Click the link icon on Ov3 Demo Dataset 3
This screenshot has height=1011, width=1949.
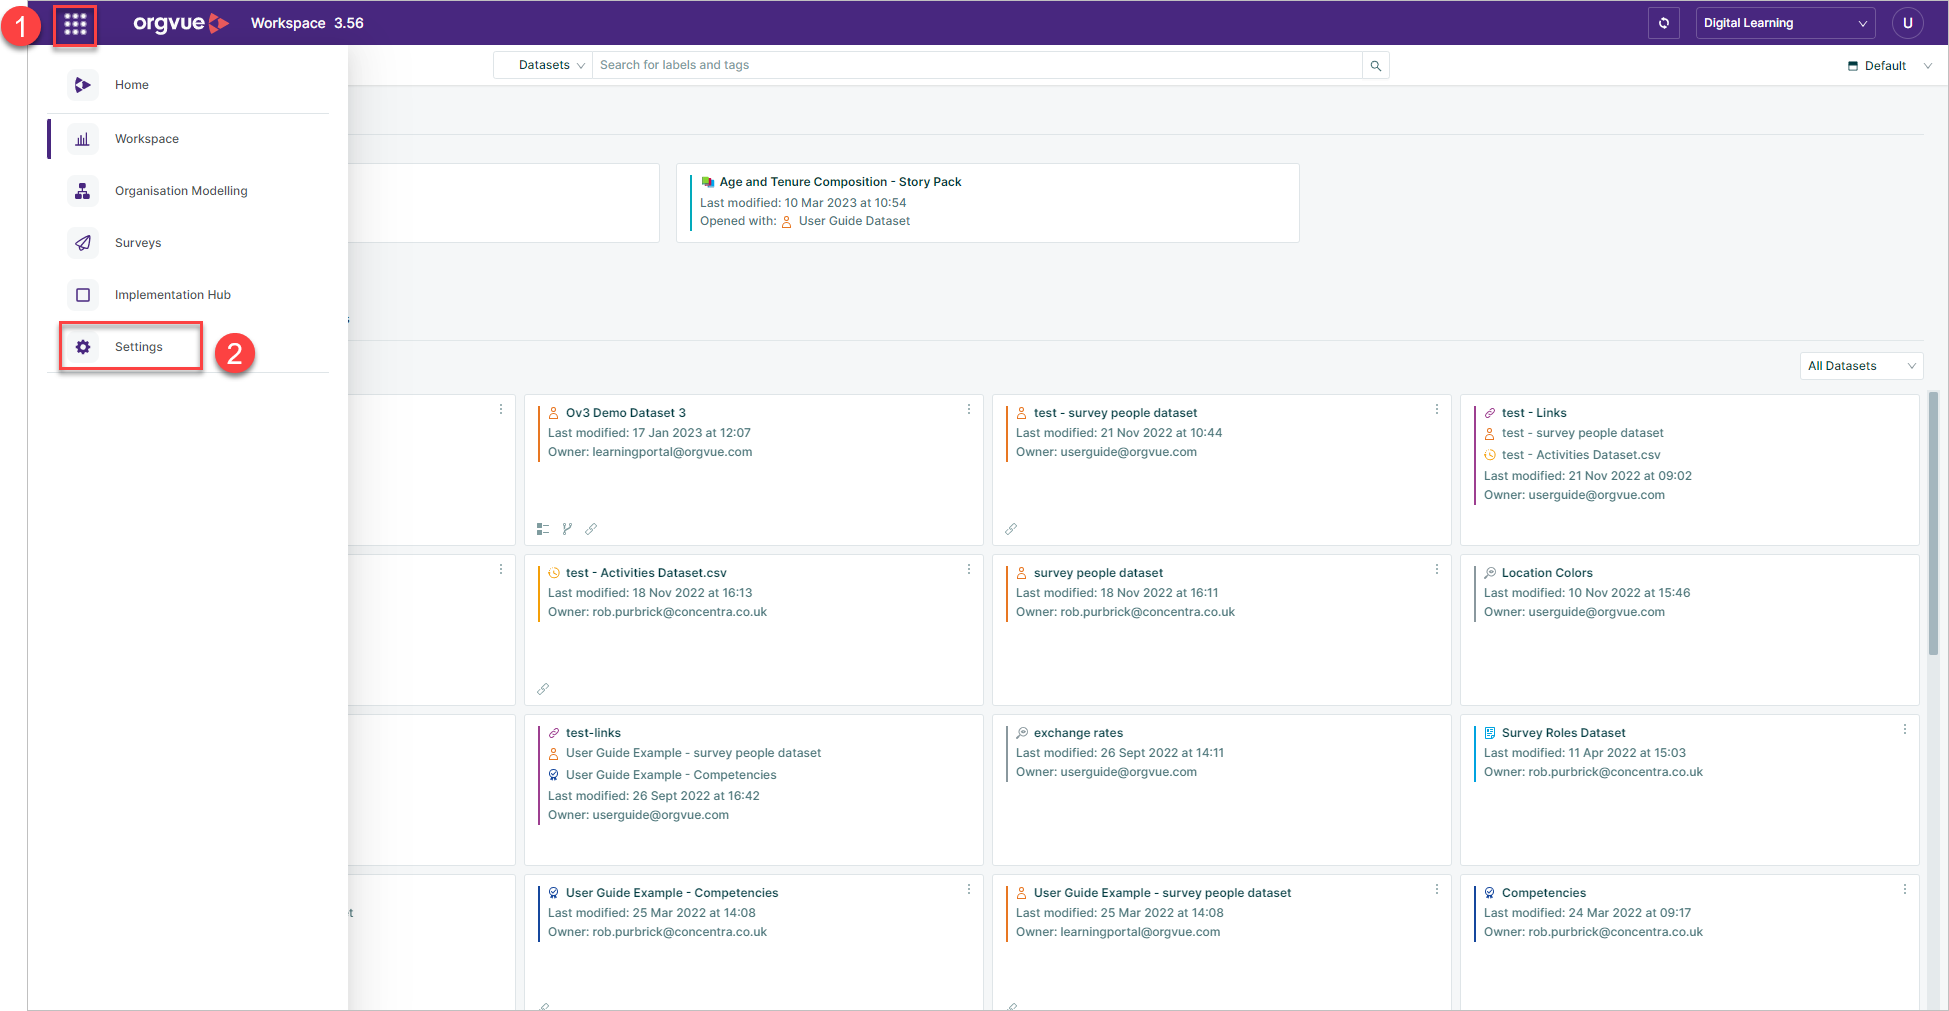point(591,529)
